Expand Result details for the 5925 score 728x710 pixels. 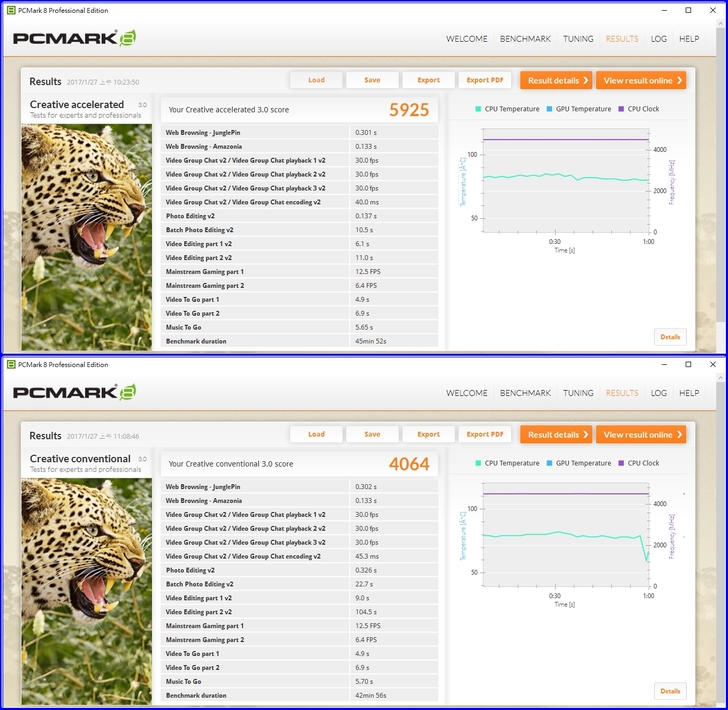(x=555, y=80)
